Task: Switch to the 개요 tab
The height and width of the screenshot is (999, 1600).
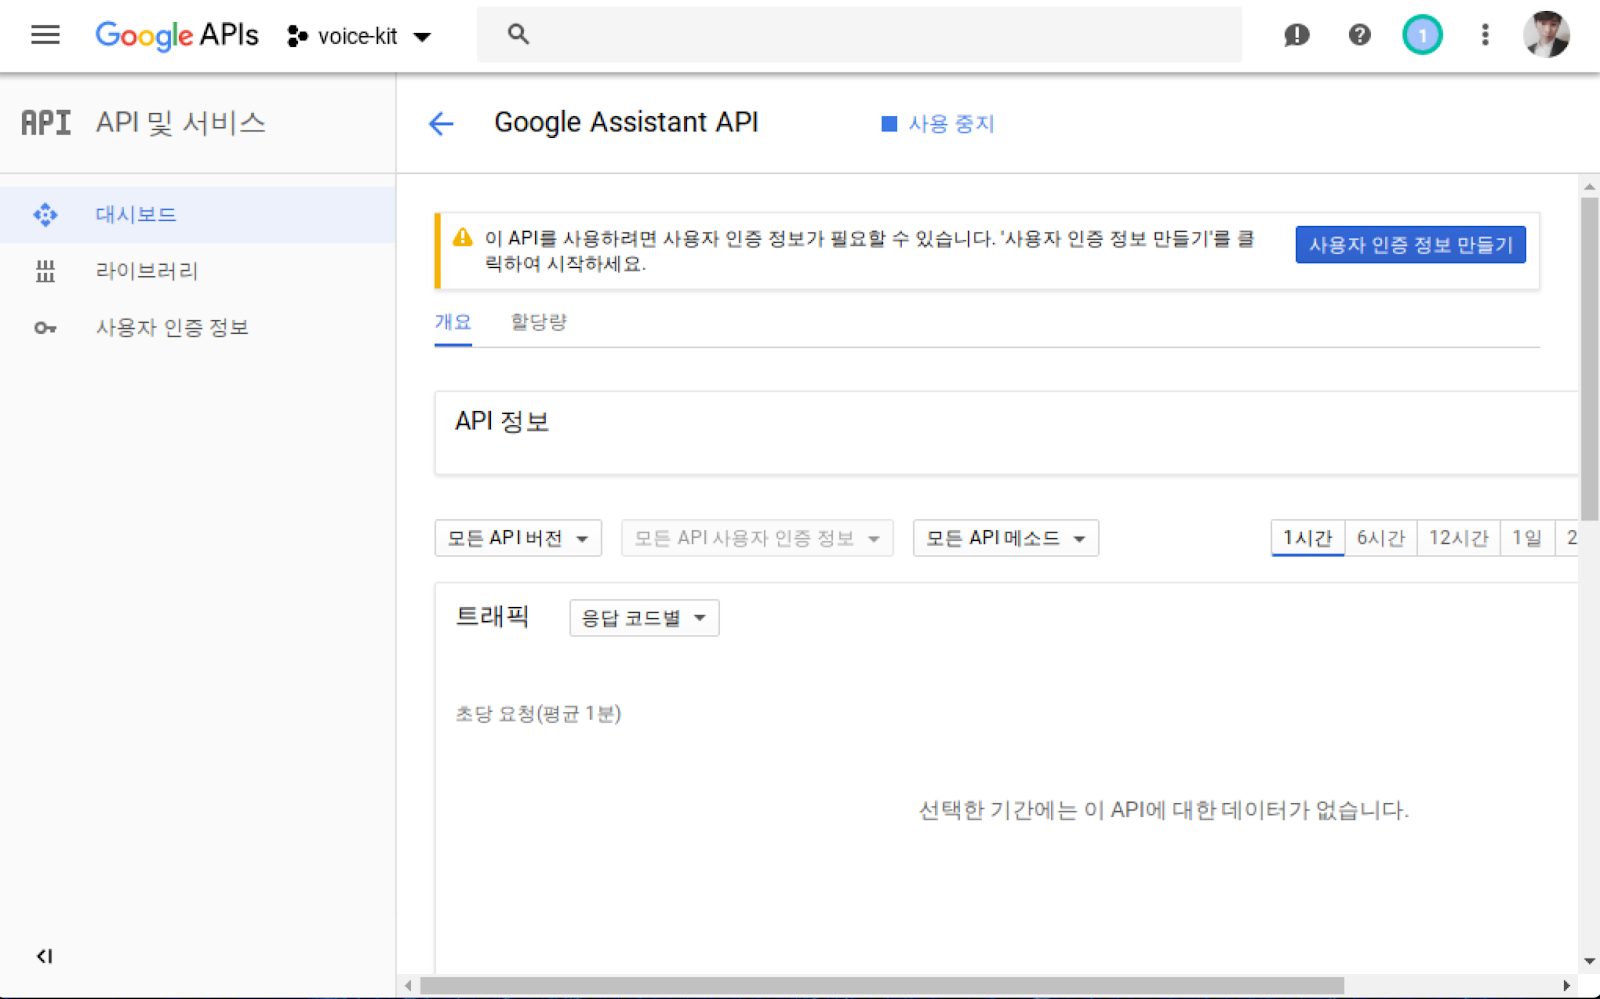Action: coord(453,322)
